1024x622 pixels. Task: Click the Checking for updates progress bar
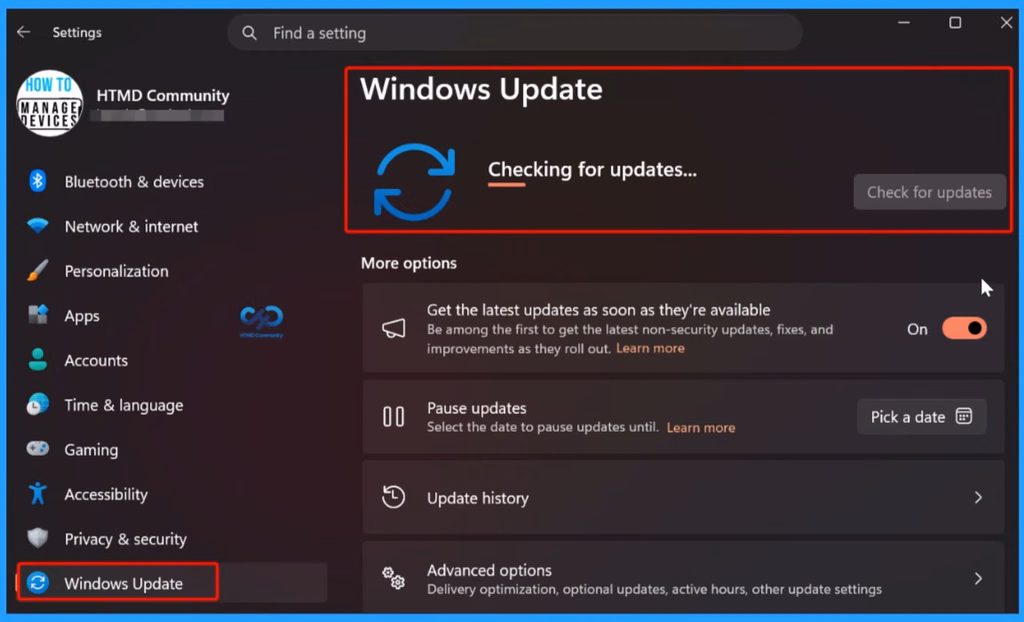[506, 185]
